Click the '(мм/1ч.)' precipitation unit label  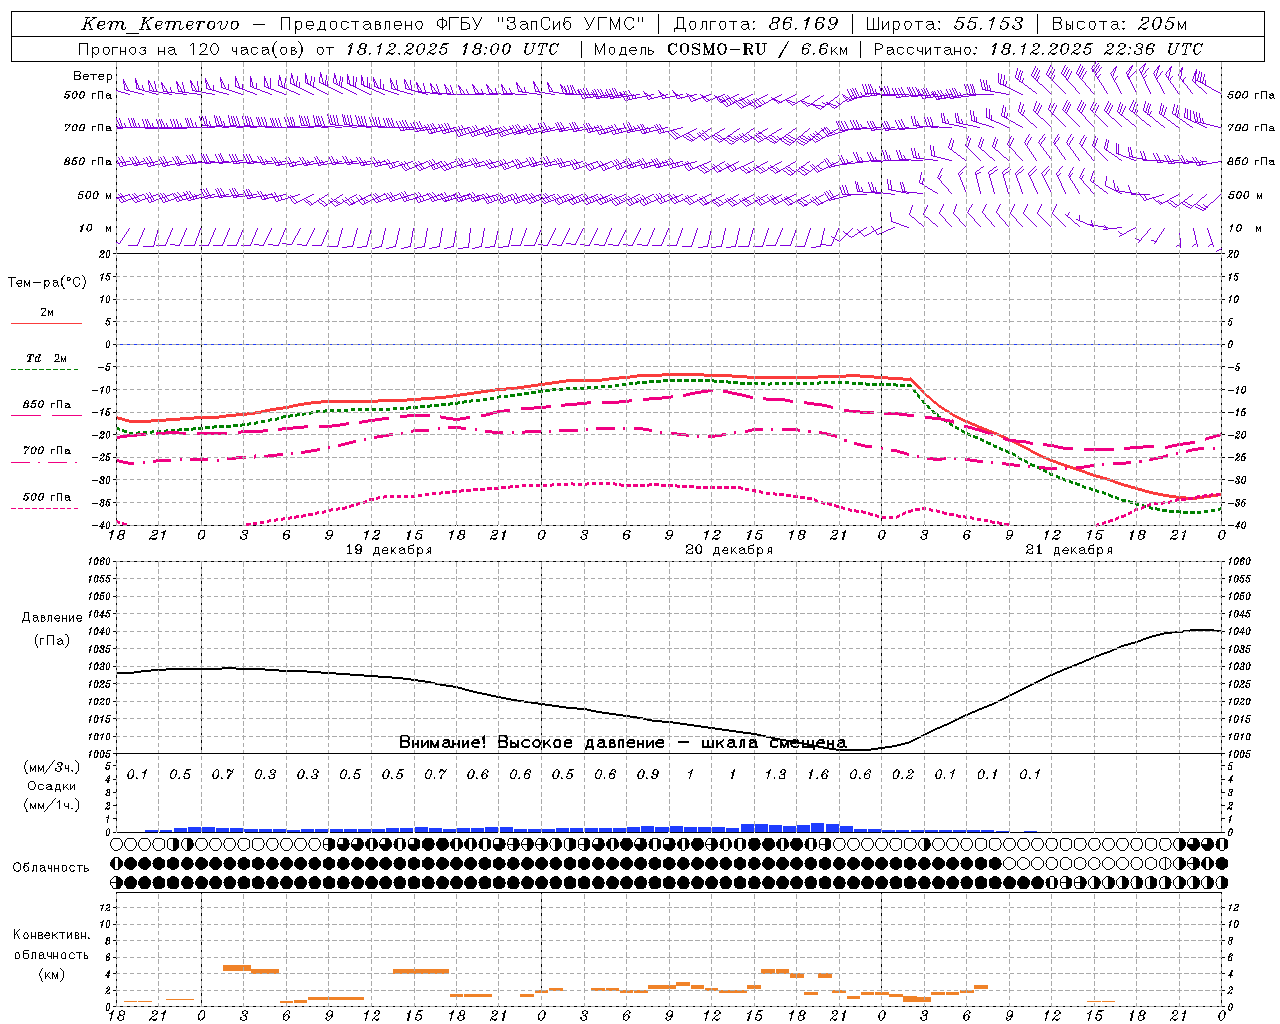click(52, 805)
